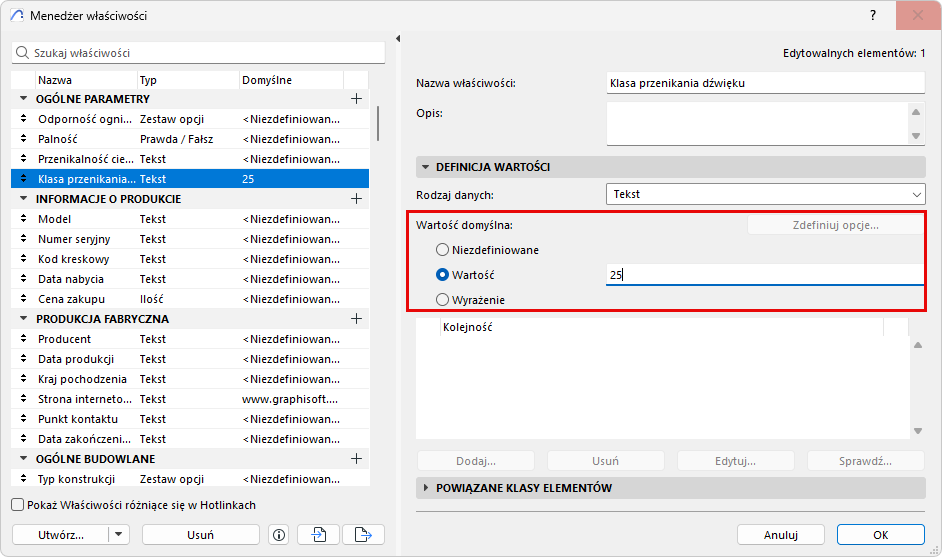
Task: Enable Pokaż Właściwości różniące się w Hotlinkach
Action: [x=18, y=505]
